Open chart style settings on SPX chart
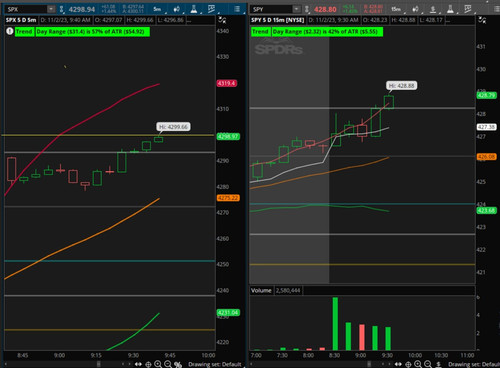 point(177,9)
